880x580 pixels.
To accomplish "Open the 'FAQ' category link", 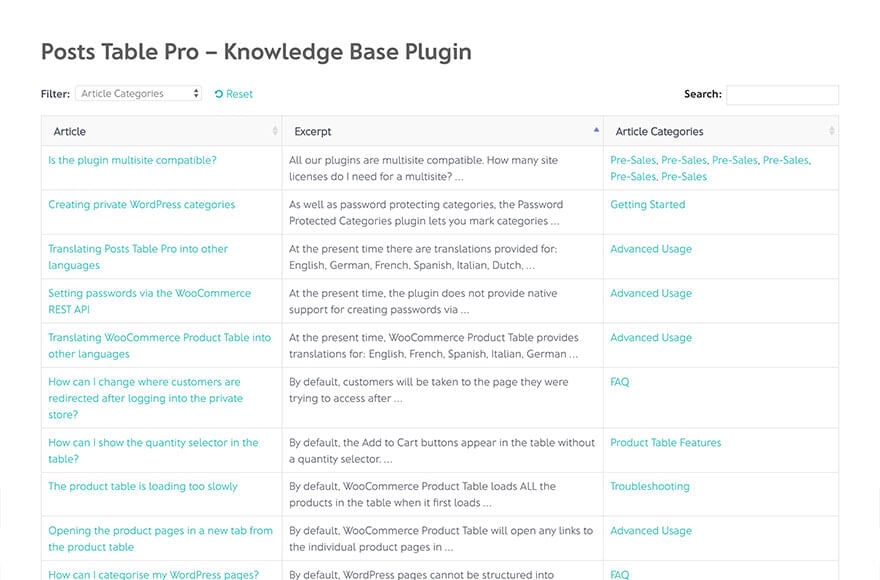I will [x=618, y=381].
